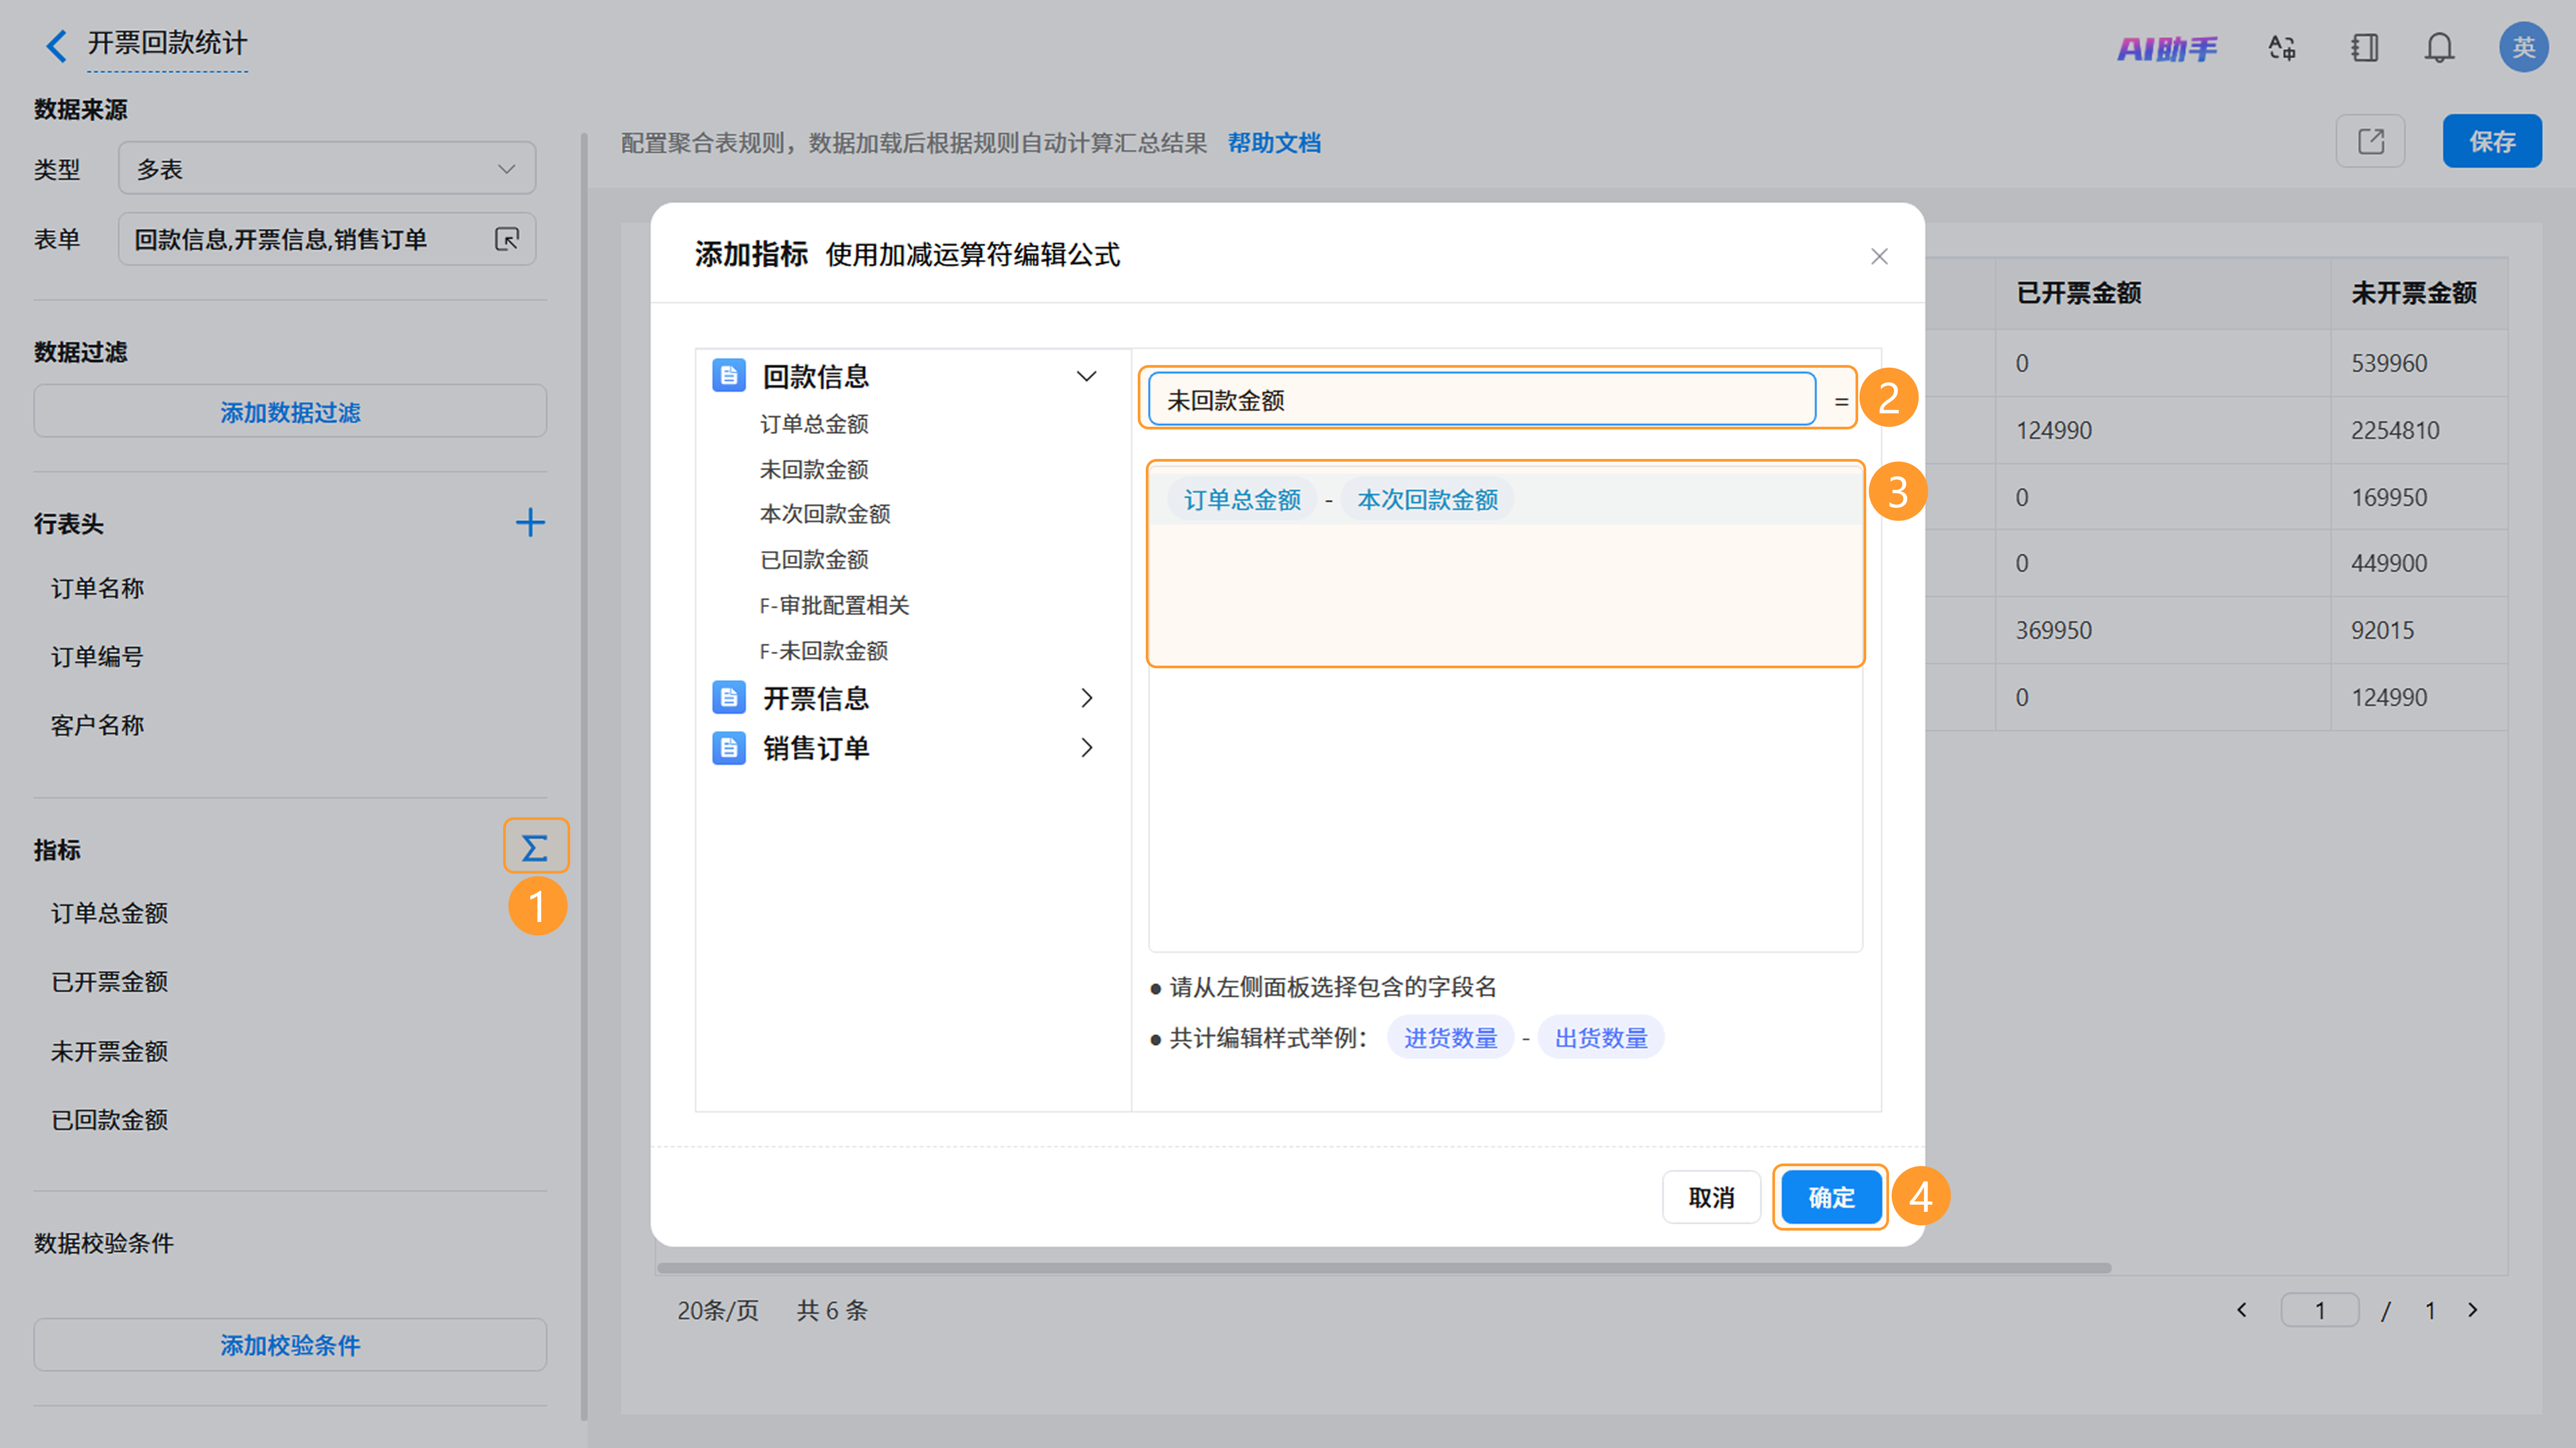Click the indicator name input 未回款金额
The image size is (2576, 1448).
click(1482, 399)
